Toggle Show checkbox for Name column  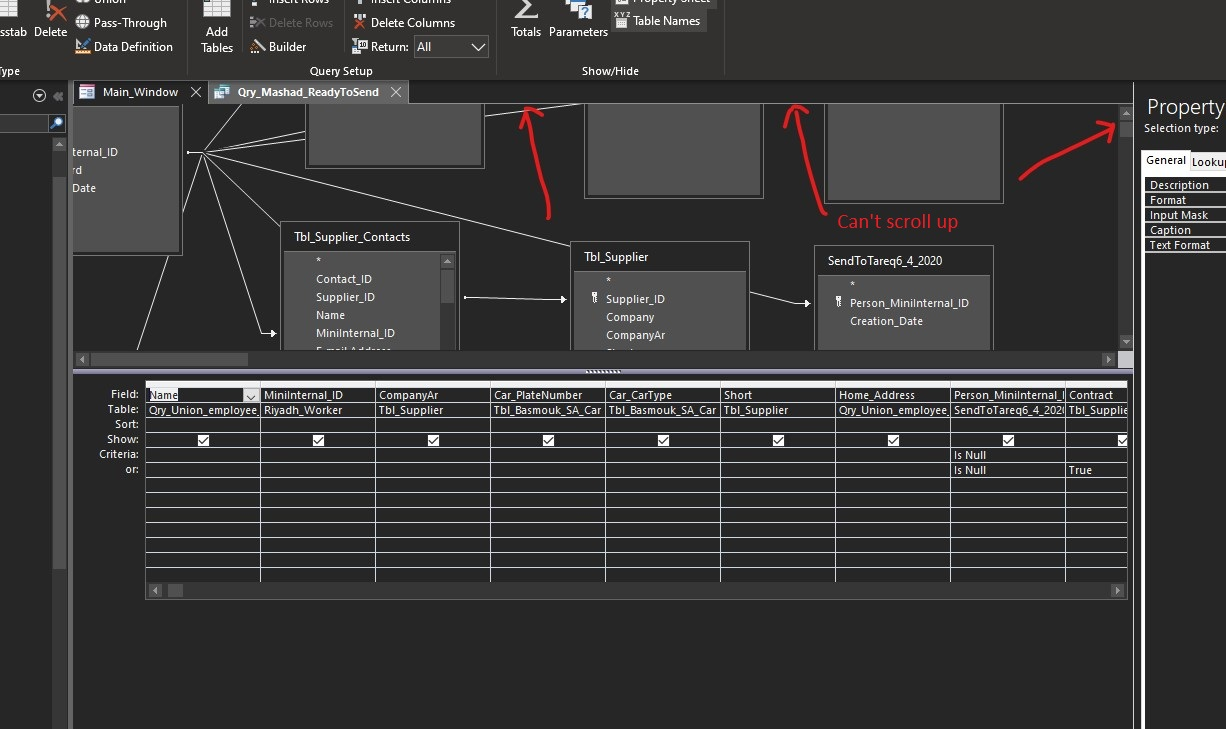tap(203, 440)
